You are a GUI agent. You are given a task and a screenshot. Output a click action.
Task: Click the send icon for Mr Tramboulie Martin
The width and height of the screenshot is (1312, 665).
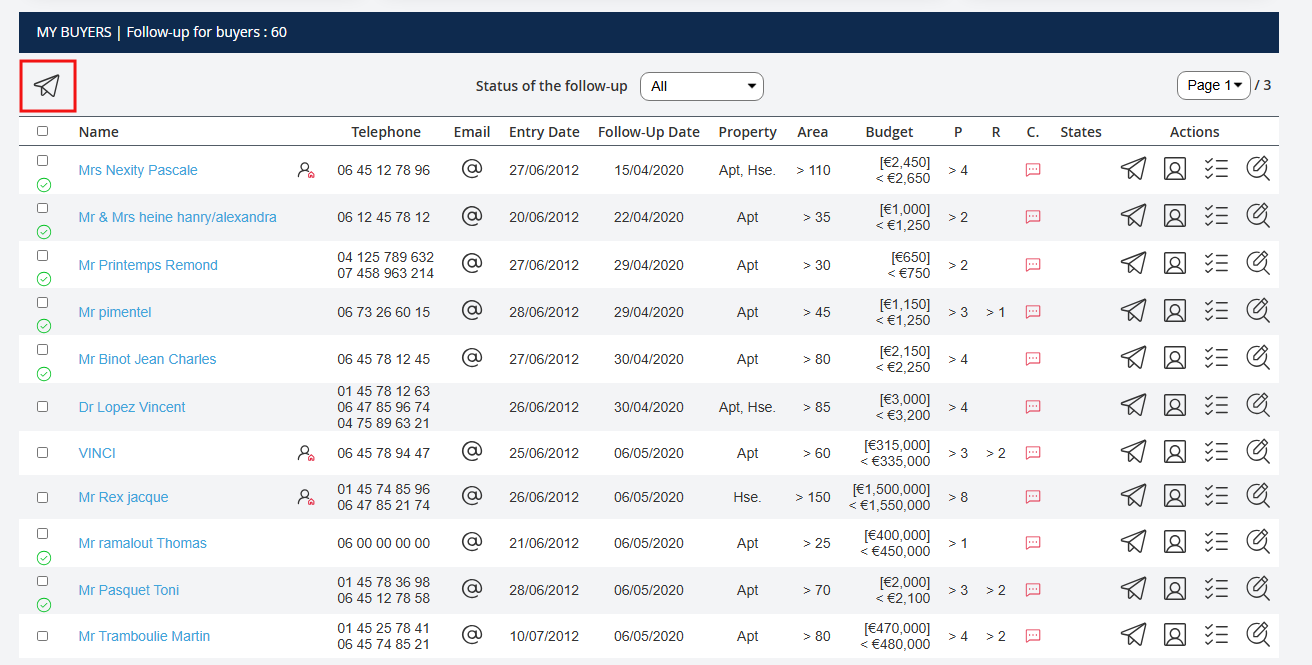click(1133, 634)
